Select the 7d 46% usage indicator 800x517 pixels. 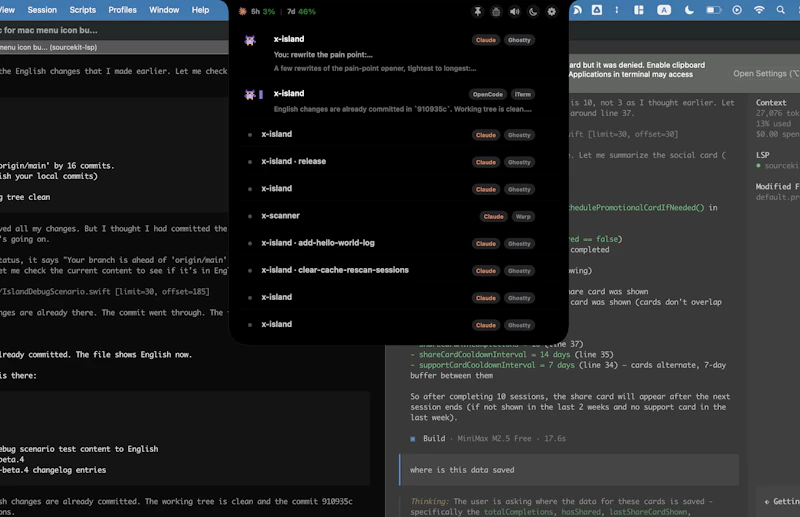[301, 11]
